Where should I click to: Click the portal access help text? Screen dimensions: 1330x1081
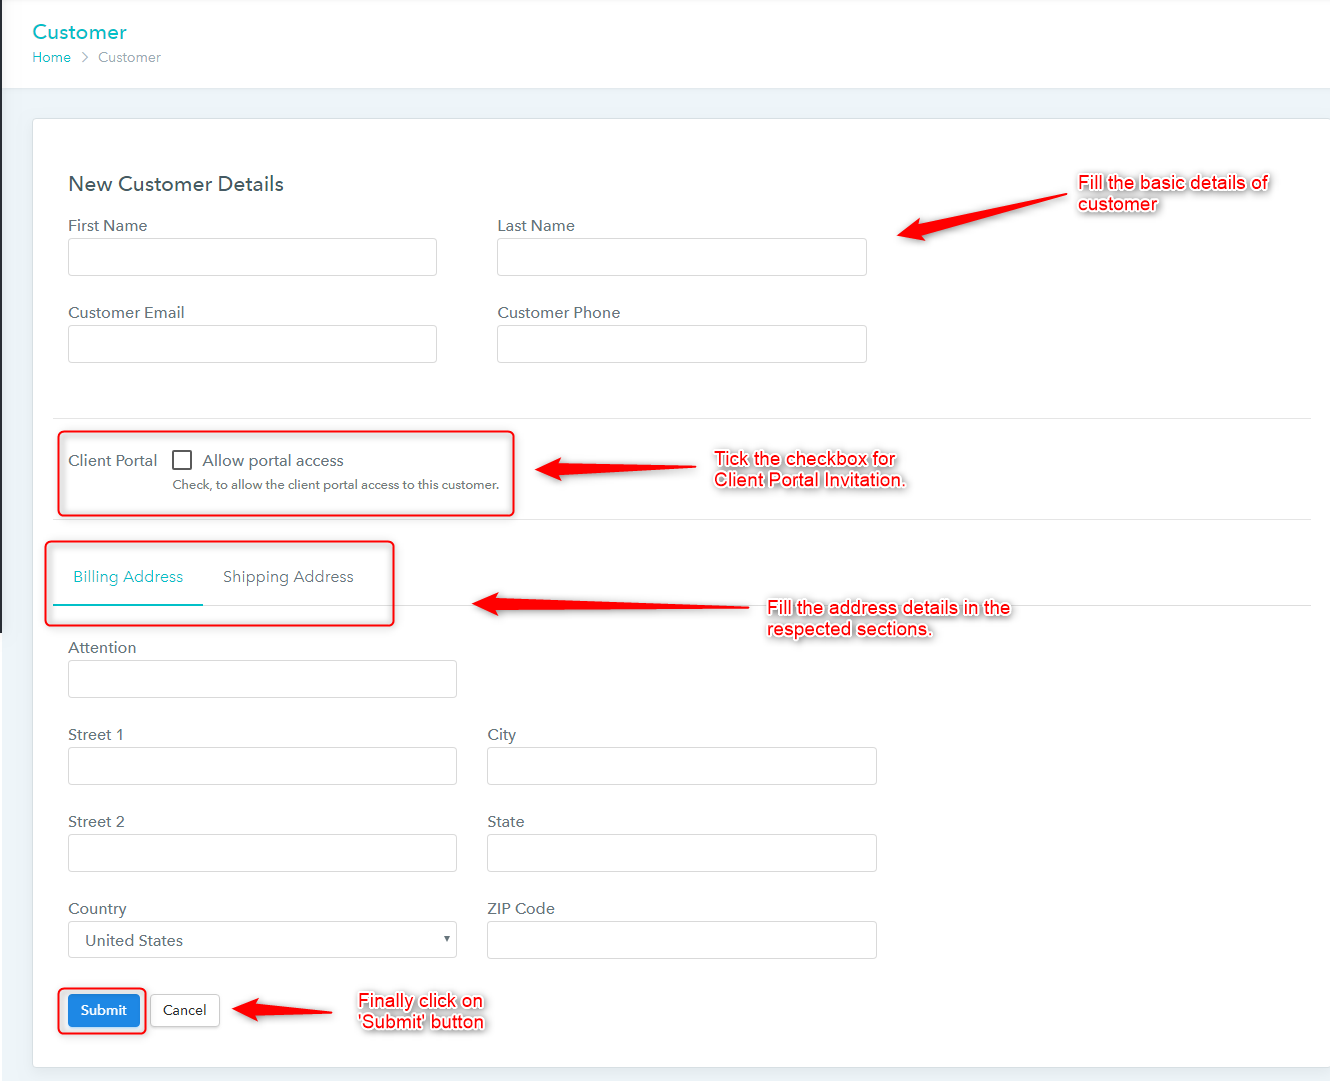tap(336, 485)
